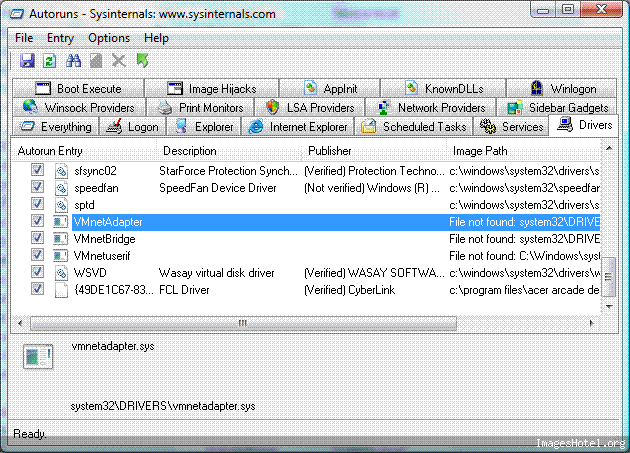Screen dimensions: 630x453
Task: Click the speedfan driver entry icon
Action: 61,188
